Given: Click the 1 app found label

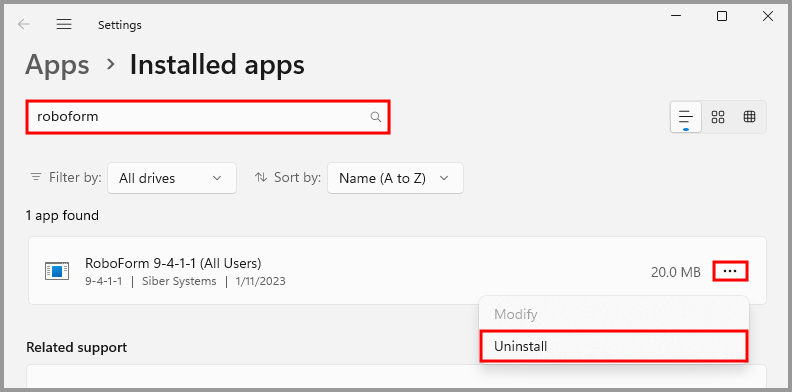Looking at the screenshot, I should click(x=62, y=216).
